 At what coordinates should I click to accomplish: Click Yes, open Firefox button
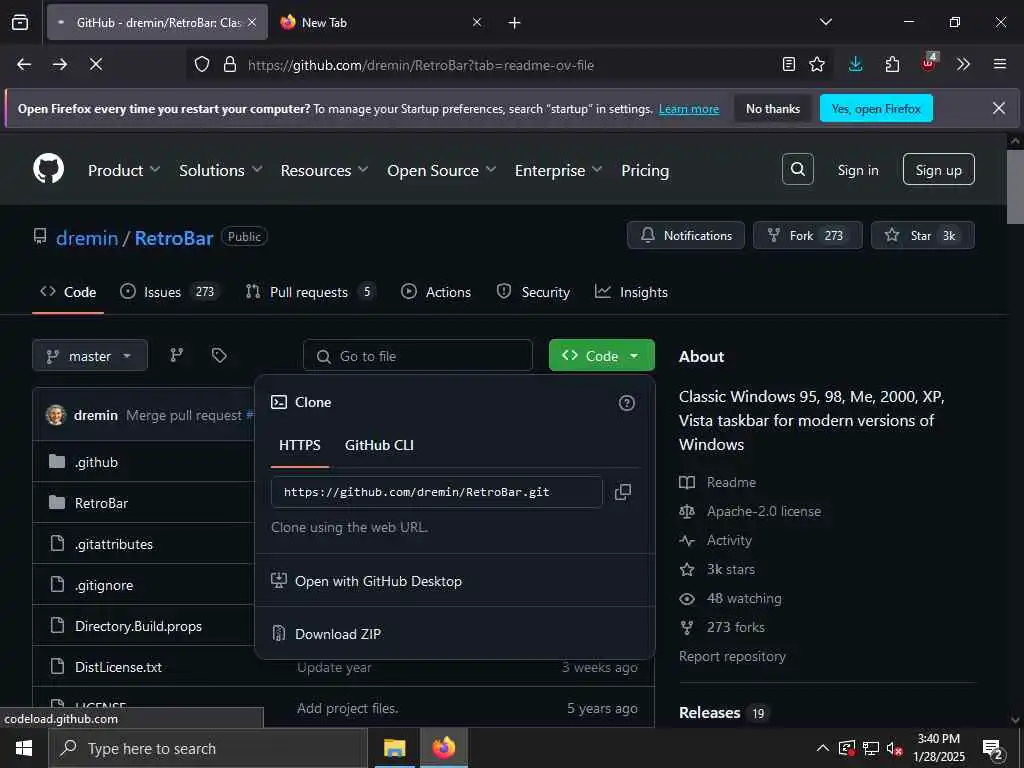[876, 108]
